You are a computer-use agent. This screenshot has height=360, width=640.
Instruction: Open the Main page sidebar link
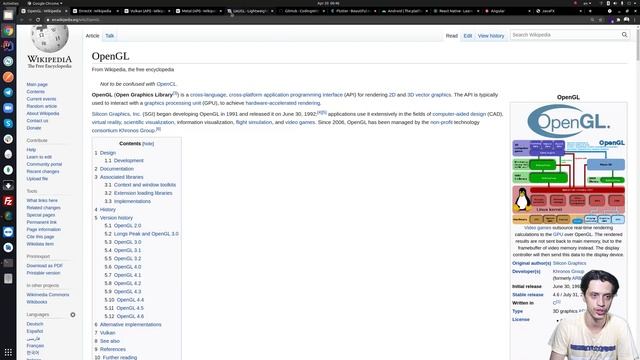tap(37, 84)
